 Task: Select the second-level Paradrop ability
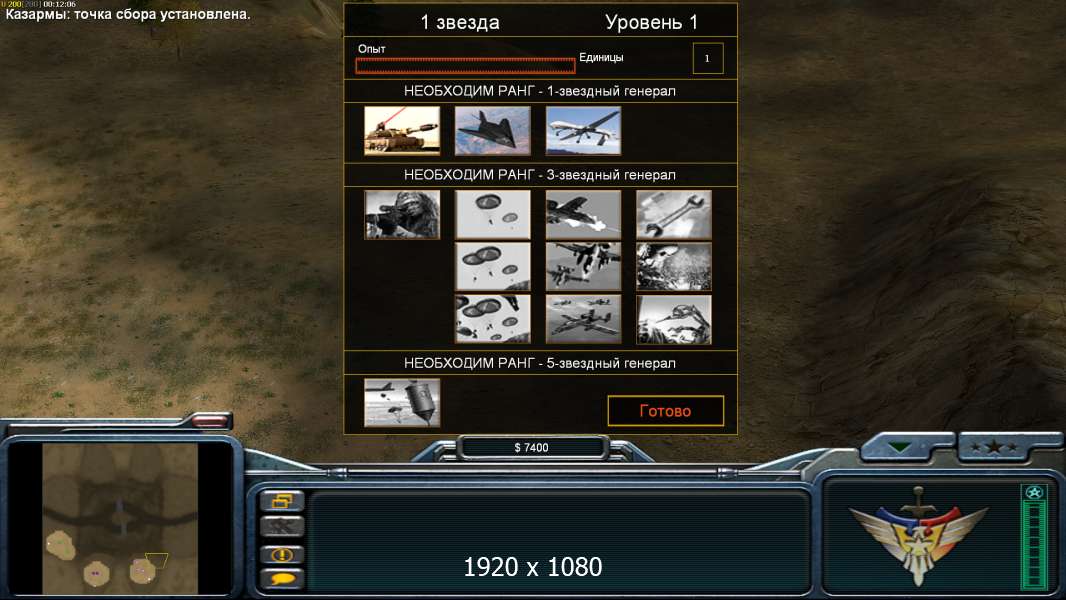[493, 267]
